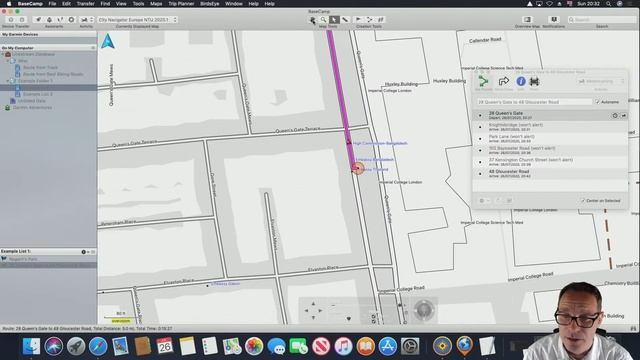Select Example List 2 in library
640x360 pixels.
pyautogui.click(x=38, y=94)
